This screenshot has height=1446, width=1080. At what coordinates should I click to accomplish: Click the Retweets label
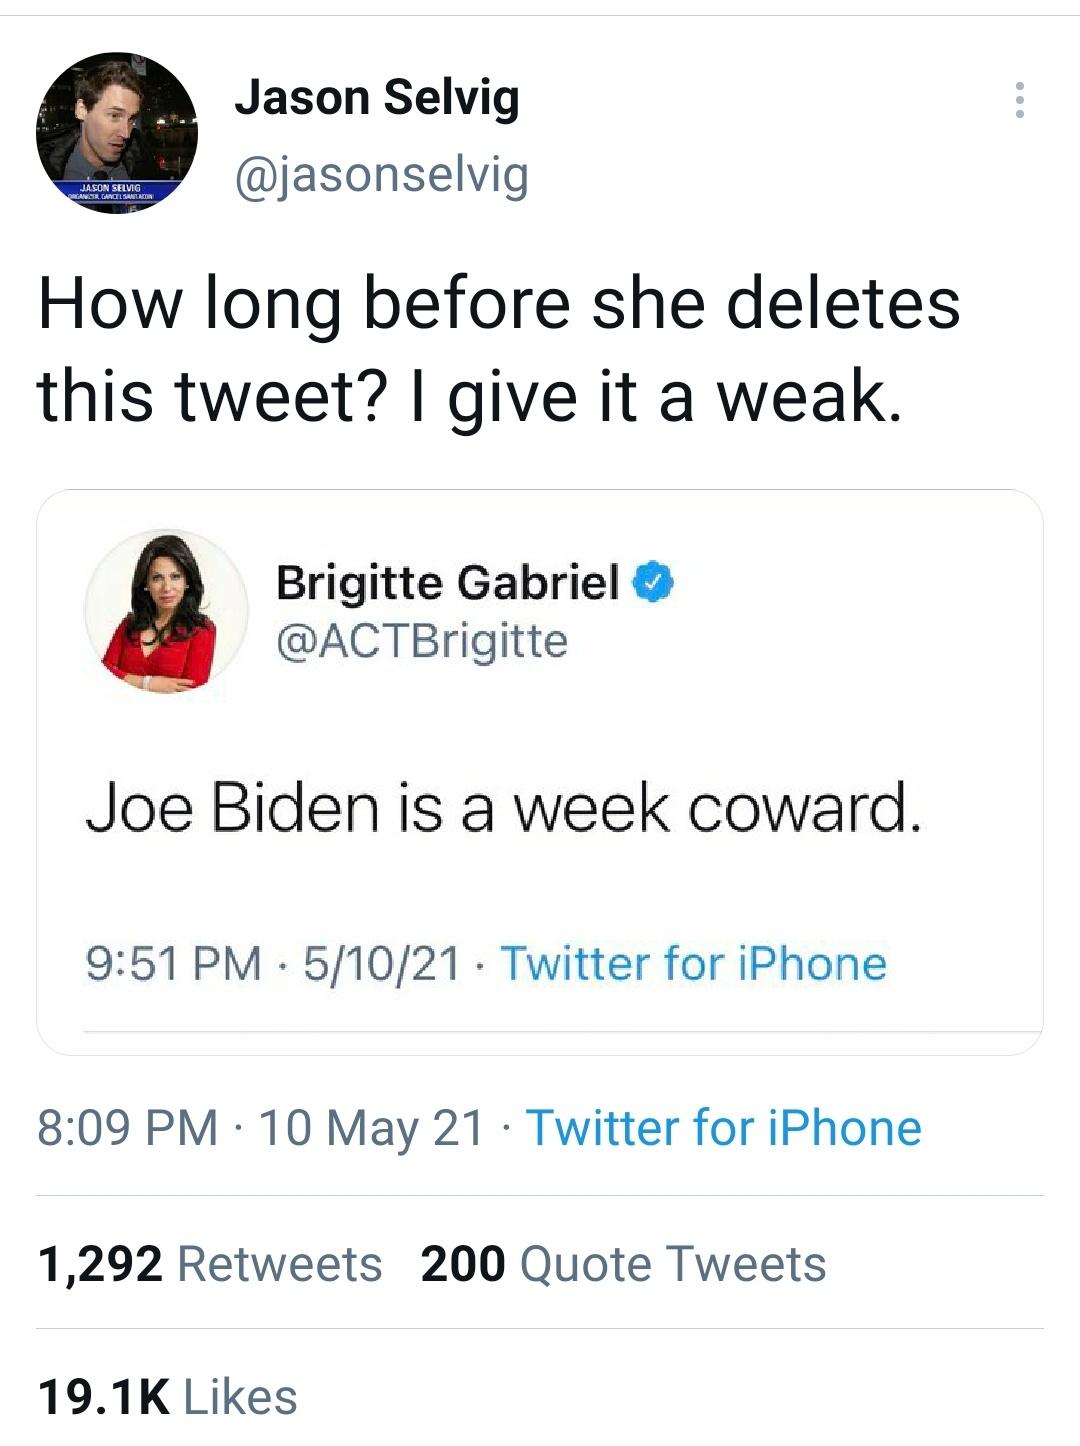(x=279, y=1263)
